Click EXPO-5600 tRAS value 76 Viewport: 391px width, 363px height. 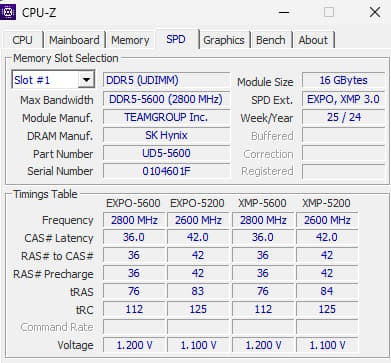tap(134, 291)
